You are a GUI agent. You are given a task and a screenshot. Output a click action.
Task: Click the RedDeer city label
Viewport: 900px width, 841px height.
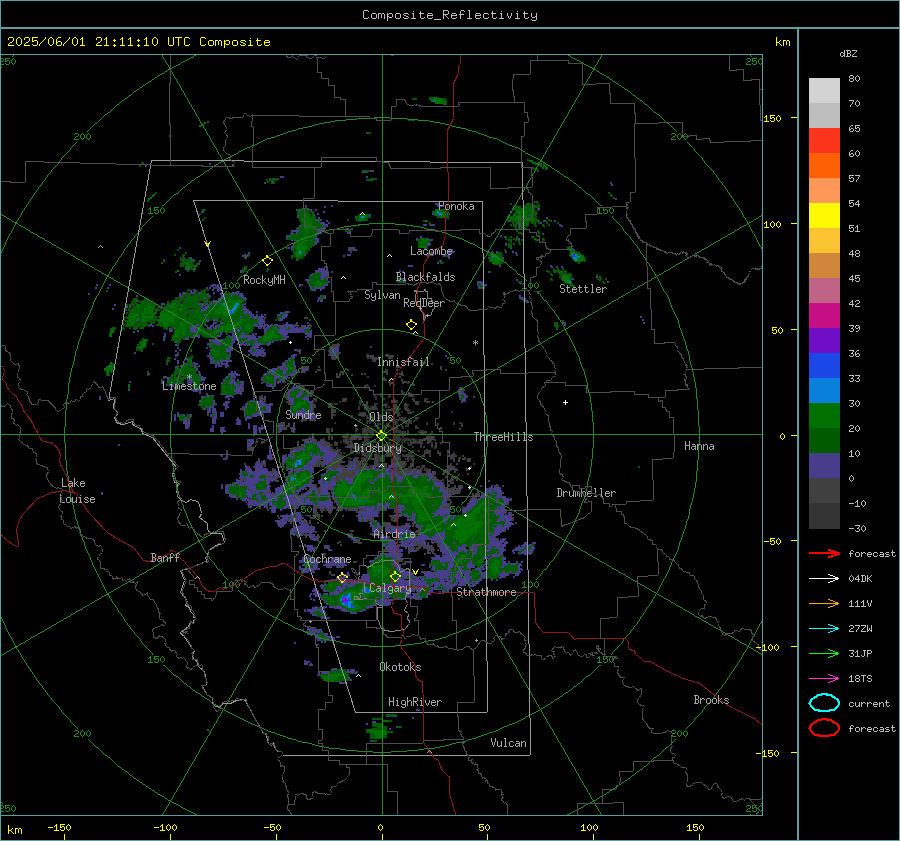point(424,303)
